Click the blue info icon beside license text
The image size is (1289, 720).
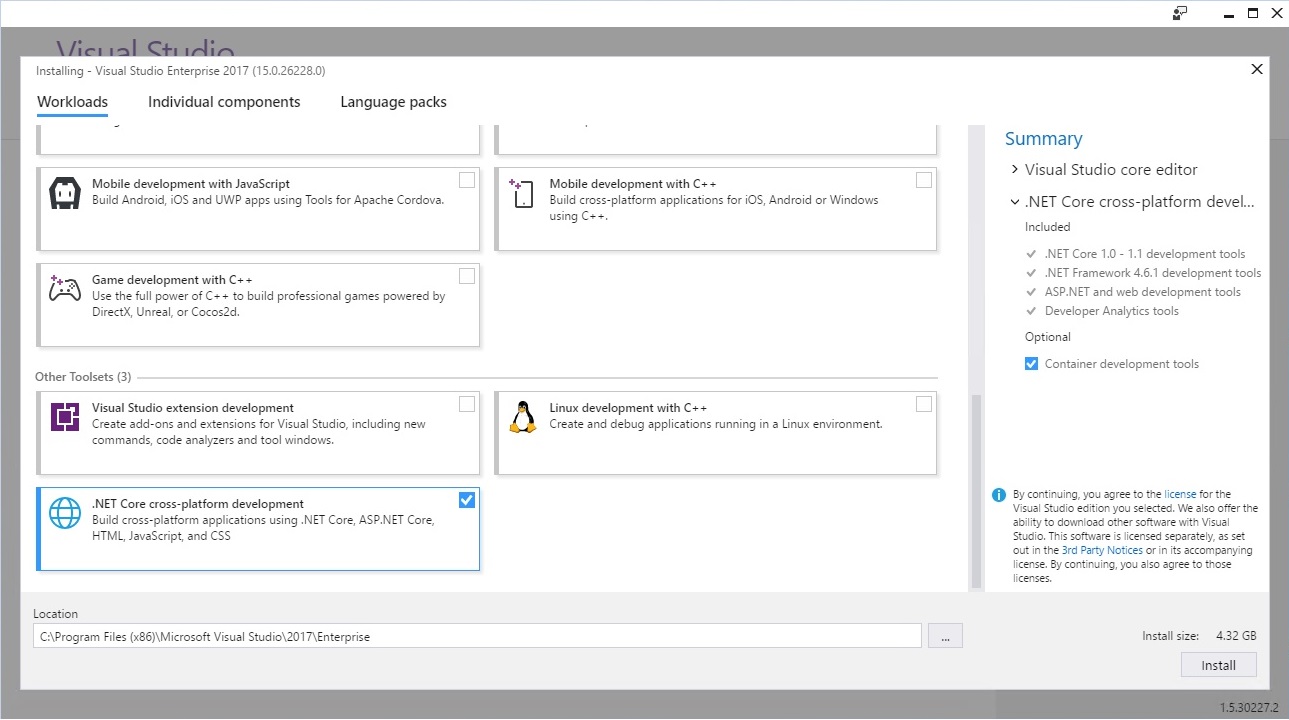(x=998, y=495)
